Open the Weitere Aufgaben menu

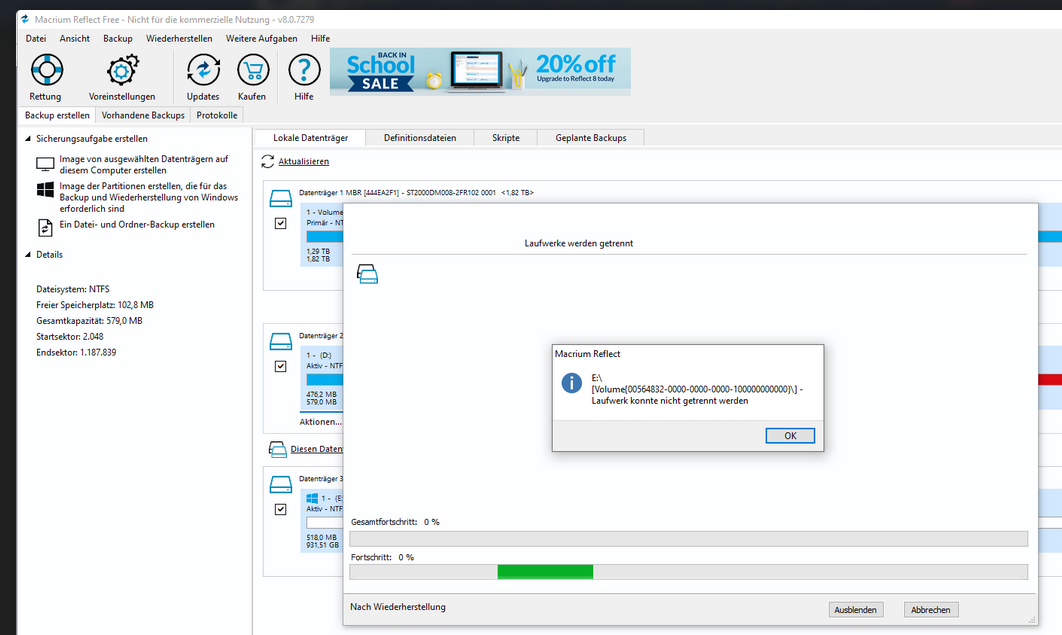pos(261,39)
